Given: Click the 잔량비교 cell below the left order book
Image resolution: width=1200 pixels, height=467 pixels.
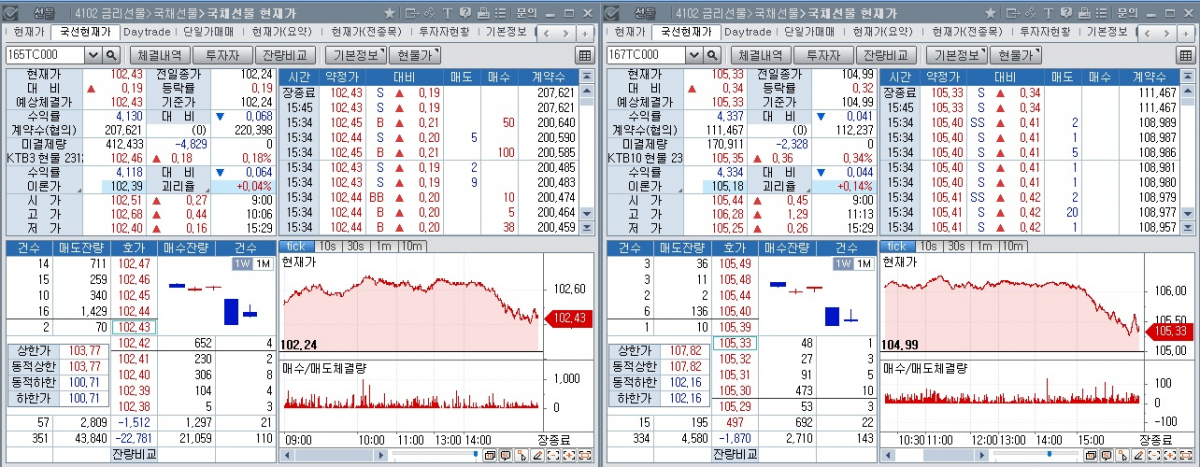Looking at the screenshot, I should (x=134, y=453).
